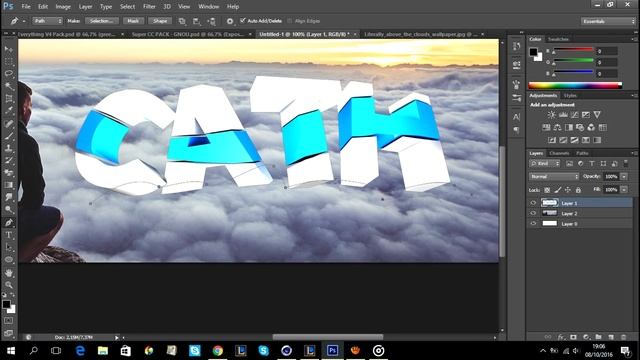This screenshot has width=640, height=360.
Task: Open the Normal blend mode dropdown
Action: click(554, 176)
